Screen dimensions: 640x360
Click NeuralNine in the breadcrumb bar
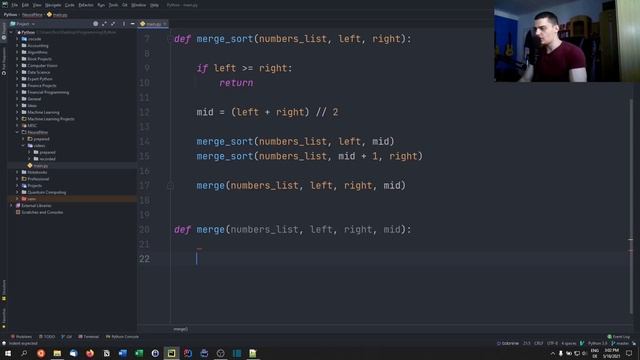click(32, 15)
